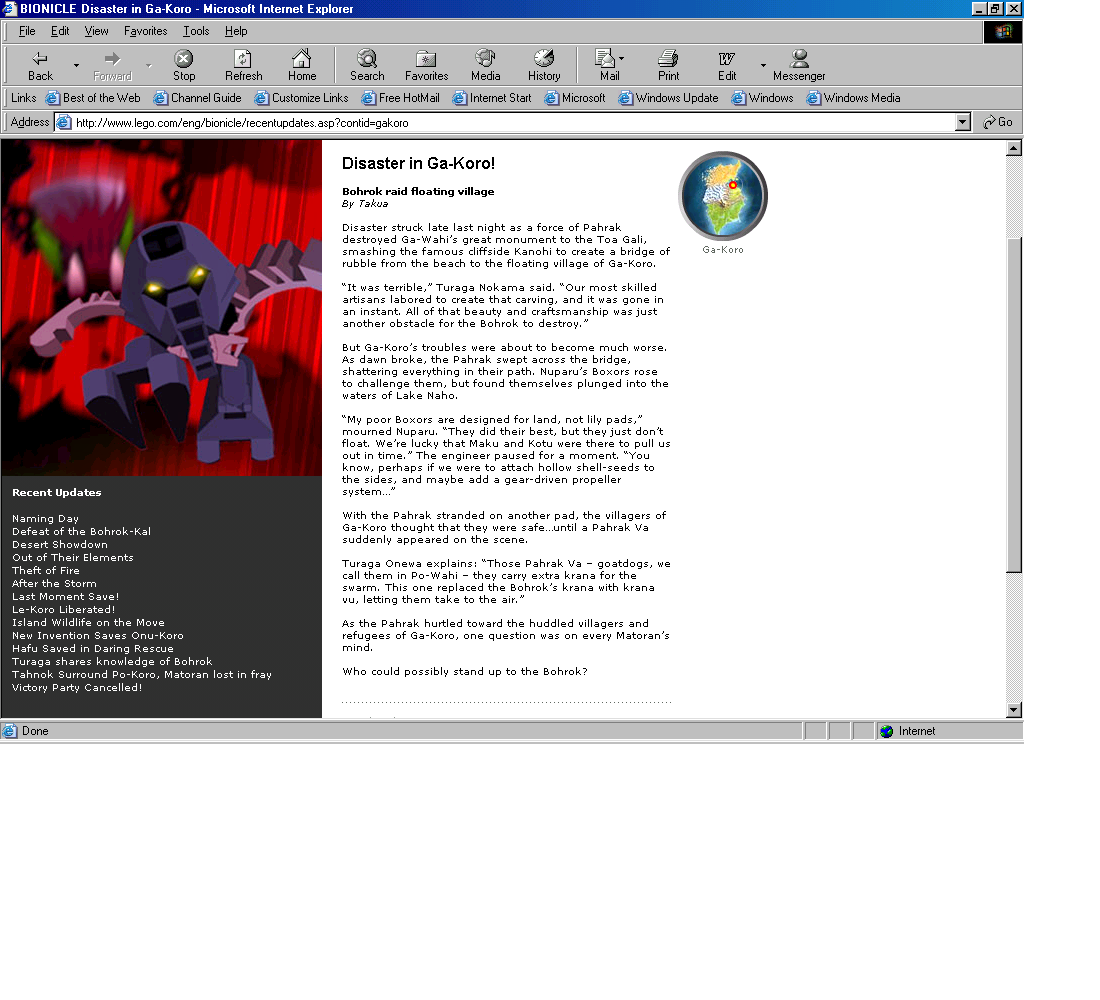Click the Stop loading button
Viewport: 1100px width, 1000px height.
click(184, 66)
